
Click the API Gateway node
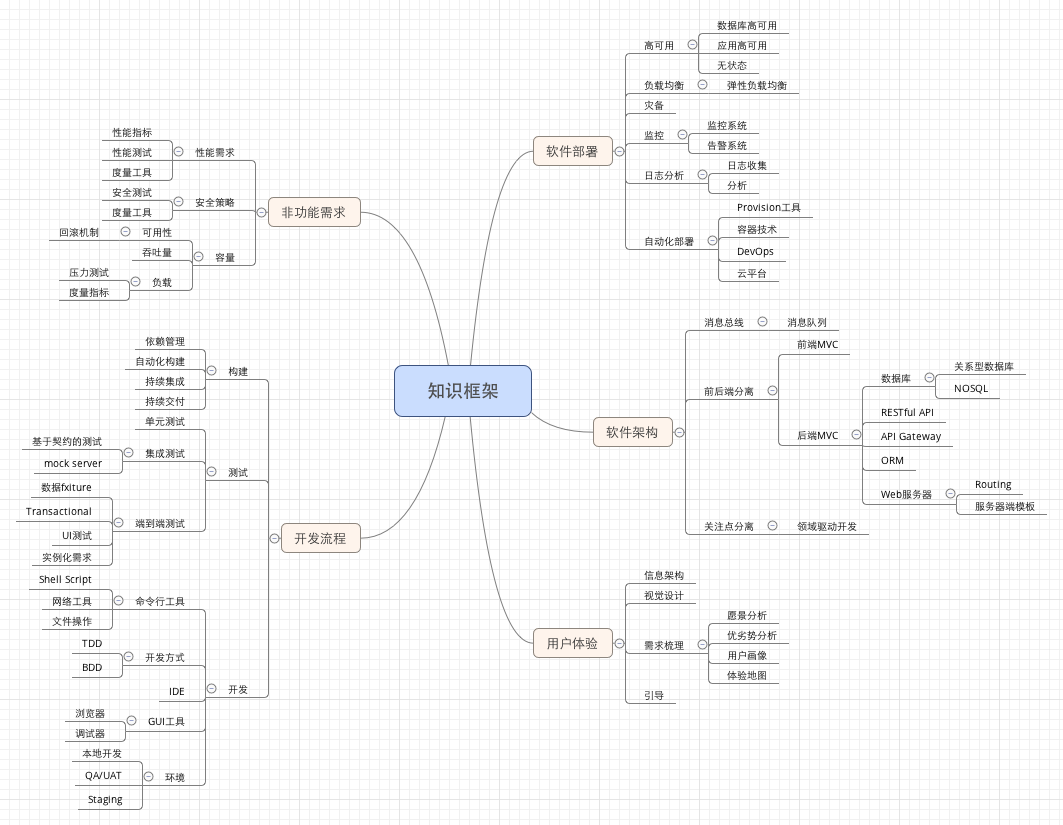click(x=910, y=437)
